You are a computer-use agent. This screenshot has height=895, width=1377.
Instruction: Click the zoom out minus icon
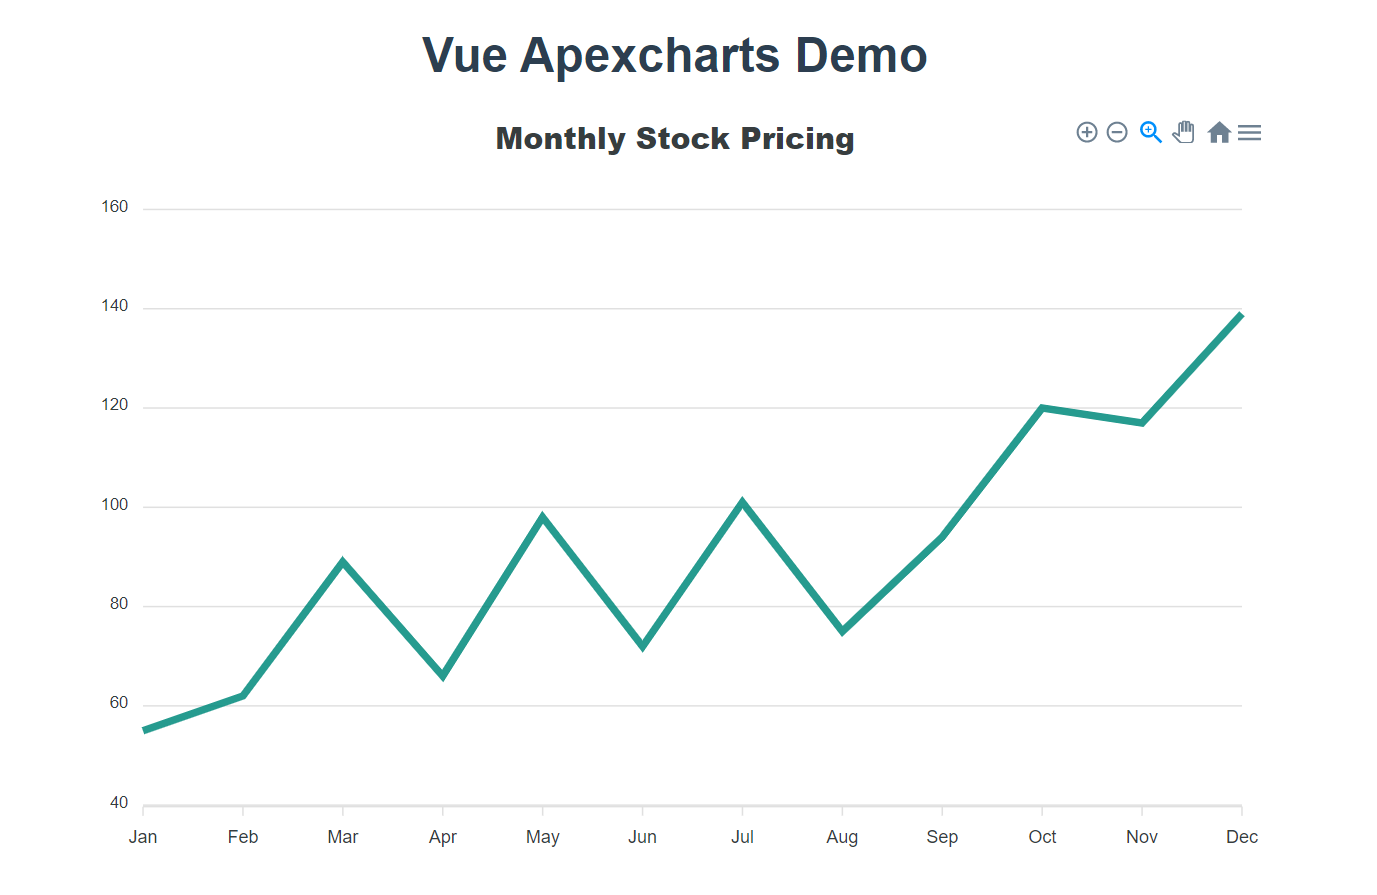(1118, 132)
